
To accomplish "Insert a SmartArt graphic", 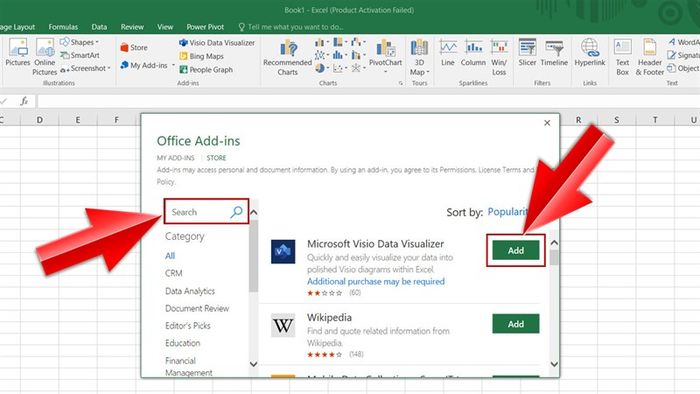I will click(x=80, y=55).
